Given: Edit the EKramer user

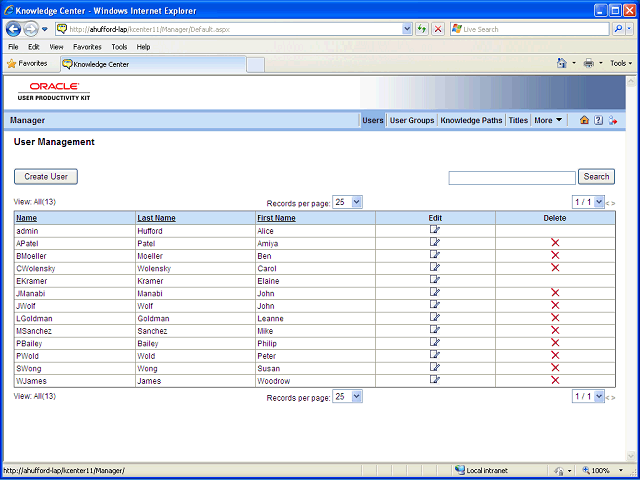Looking at the screenshot, I should 435,280.
